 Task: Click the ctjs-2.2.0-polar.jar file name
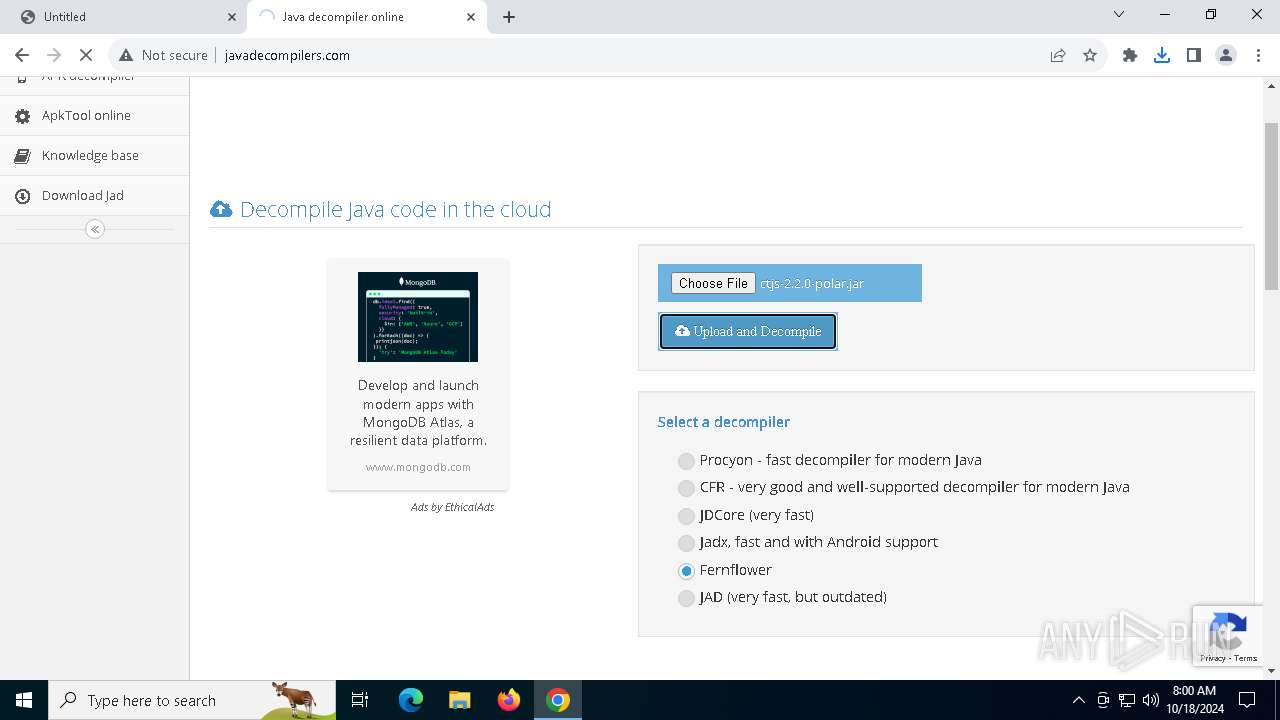coord(812,283)
